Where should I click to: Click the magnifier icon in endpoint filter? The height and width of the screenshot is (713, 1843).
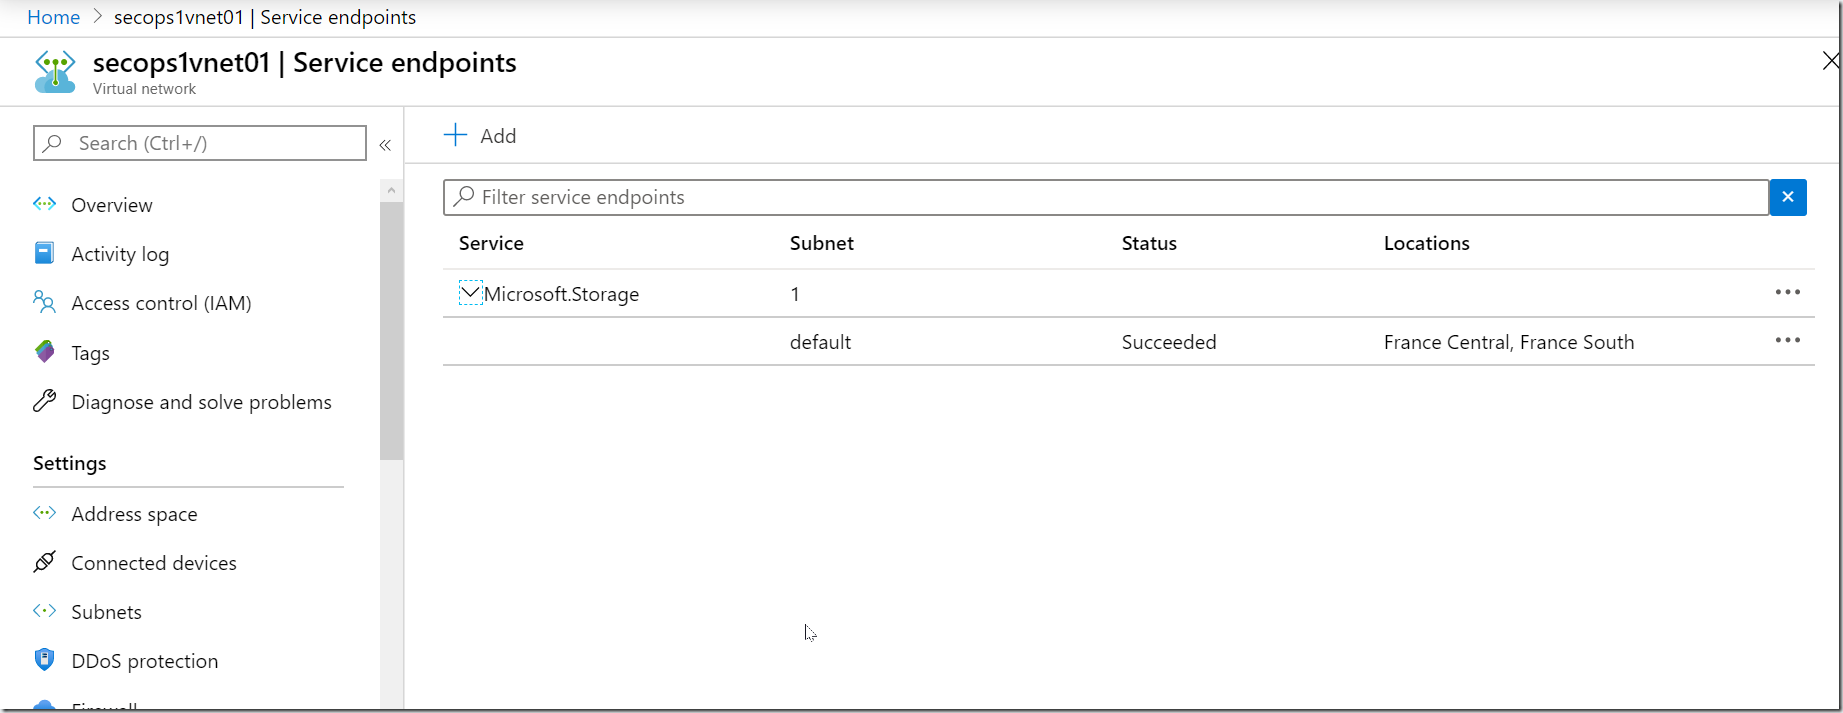(x=464, y=197)
